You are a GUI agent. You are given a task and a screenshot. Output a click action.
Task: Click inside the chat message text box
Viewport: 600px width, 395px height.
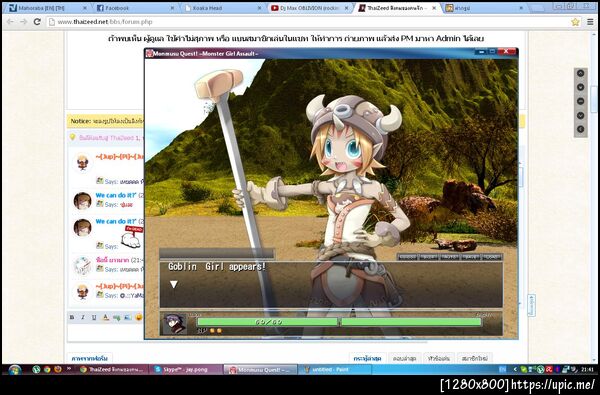[106, 332]
